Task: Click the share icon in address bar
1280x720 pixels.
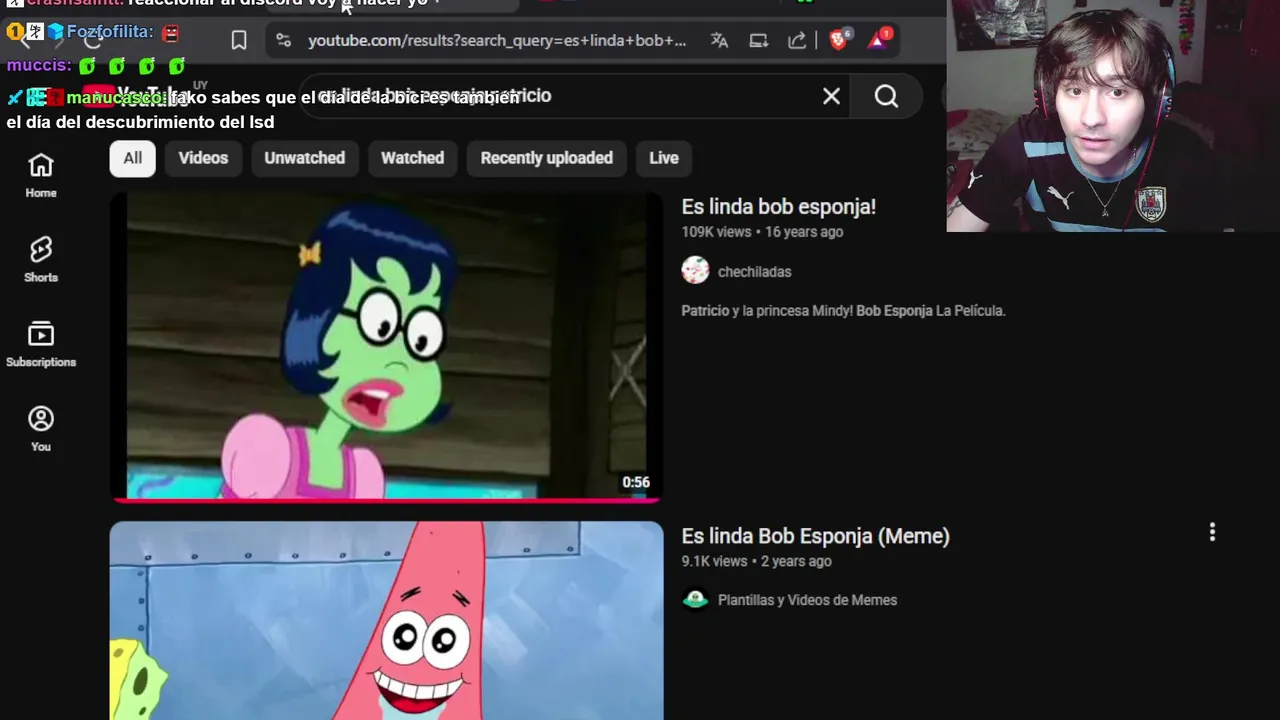Action: click(x=797, y=40)
